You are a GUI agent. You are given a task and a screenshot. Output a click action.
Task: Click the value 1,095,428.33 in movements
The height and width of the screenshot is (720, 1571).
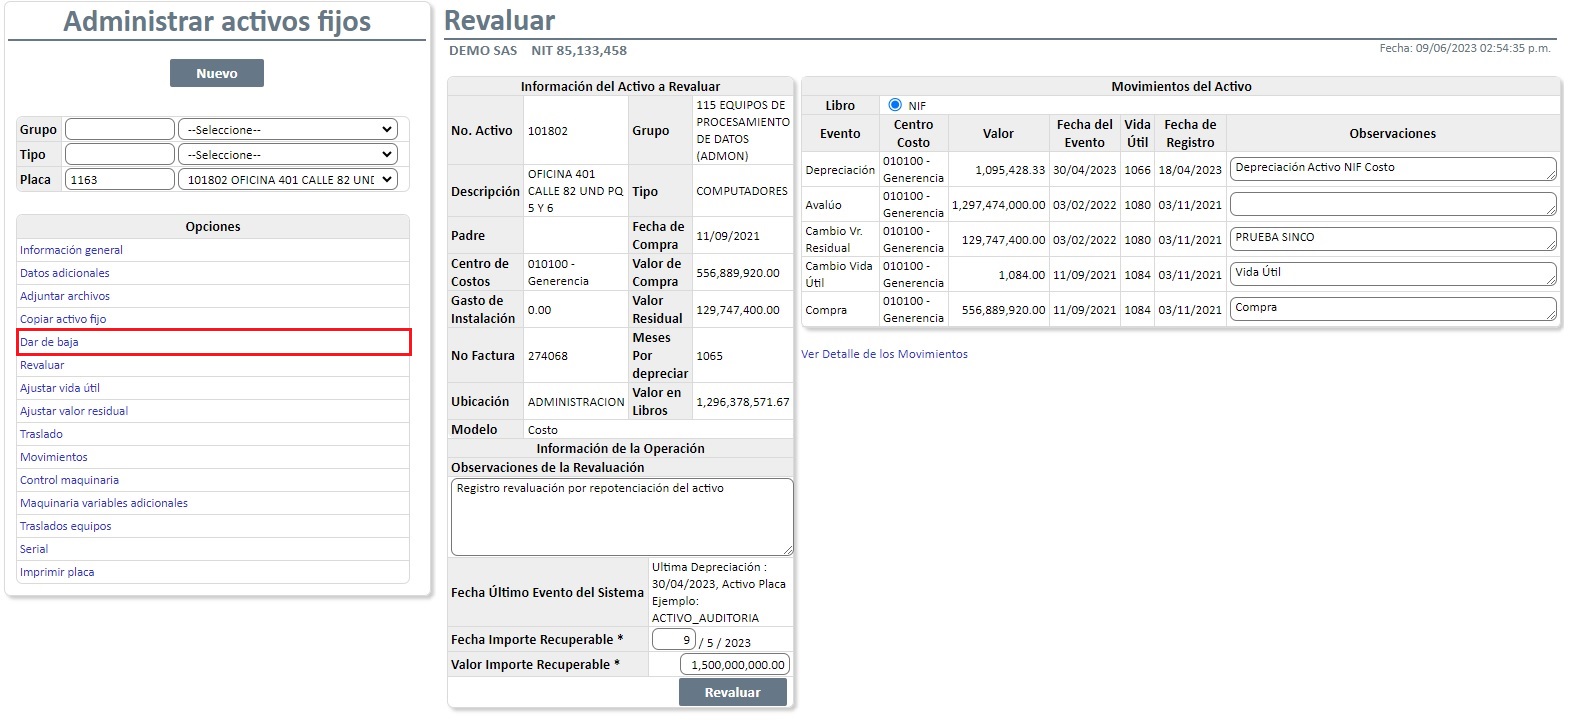(x=1010, y=170)
